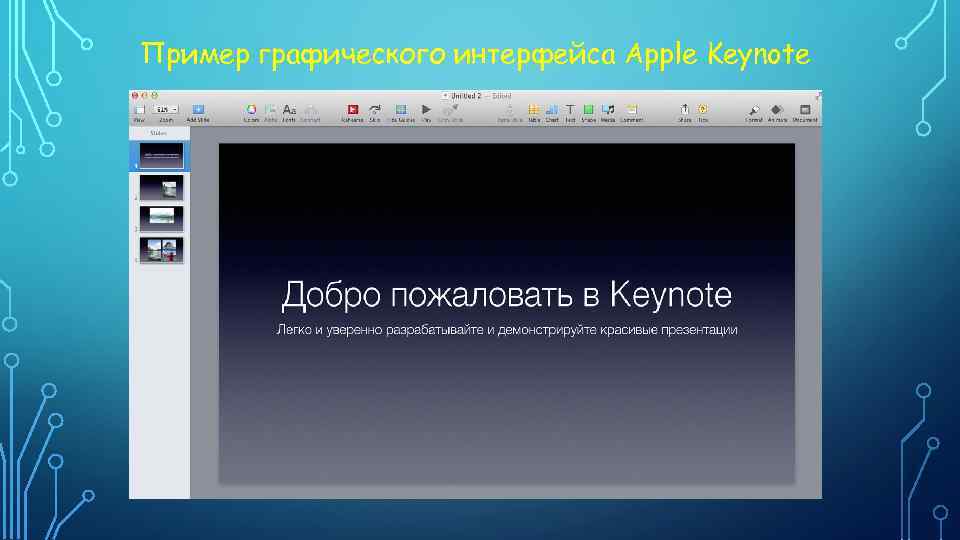Screen dimensions: 960x540
Task: Click the icon between Colors and Fonts
Action: (x=270, y=110)
